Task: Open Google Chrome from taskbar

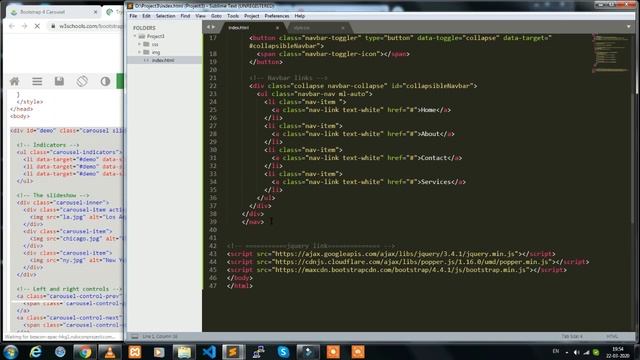Action: point(85,352)
